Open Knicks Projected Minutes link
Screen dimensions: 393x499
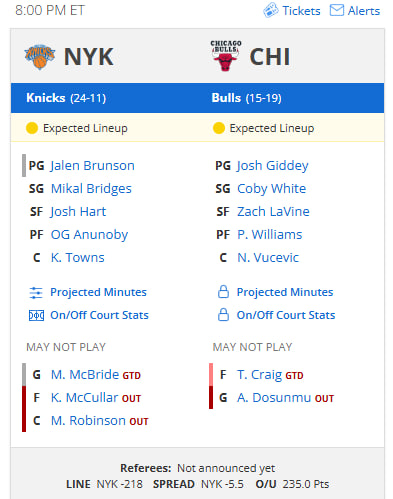click(98, 292)
